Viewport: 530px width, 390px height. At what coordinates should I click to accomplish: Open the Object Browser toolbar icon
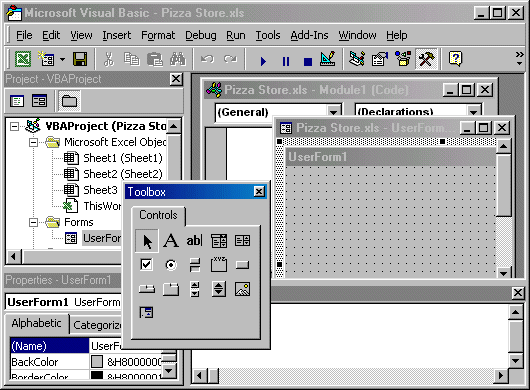403,59
